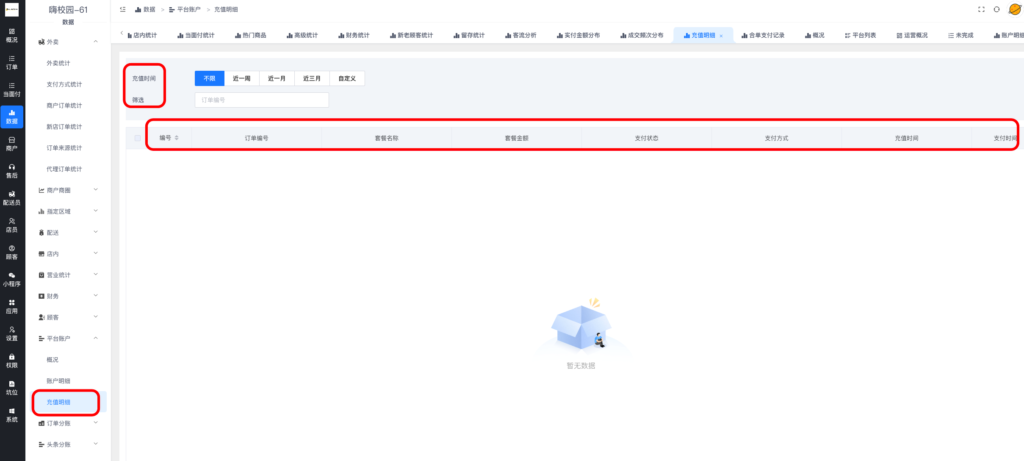This screenshot has width=1024, height=461.
Task: Collapse the 平台账户 menu group chevron
Action: click(96, 338)
